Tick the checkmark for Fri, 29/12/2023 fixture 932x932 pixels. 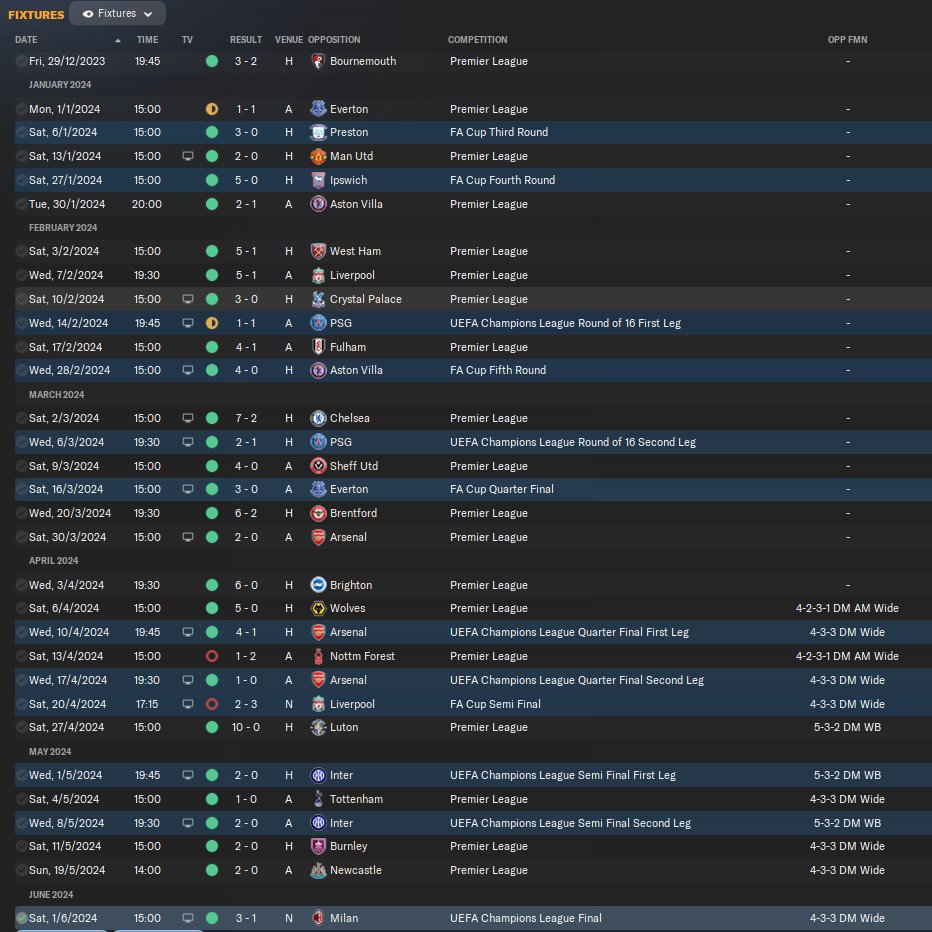tap(21, 61)
